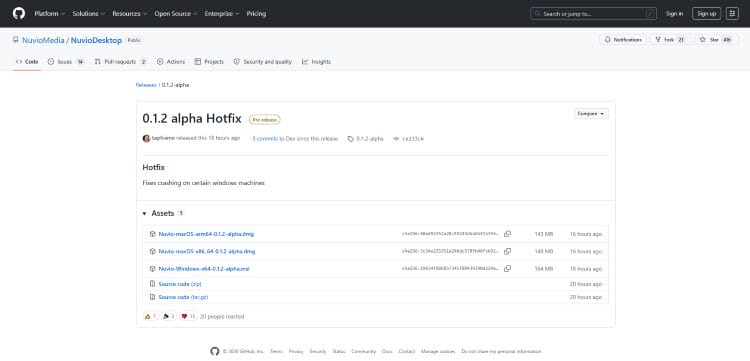Click '20 people reacted' text
This screenshot has width=750, height=361.
(x=222, y=317)
